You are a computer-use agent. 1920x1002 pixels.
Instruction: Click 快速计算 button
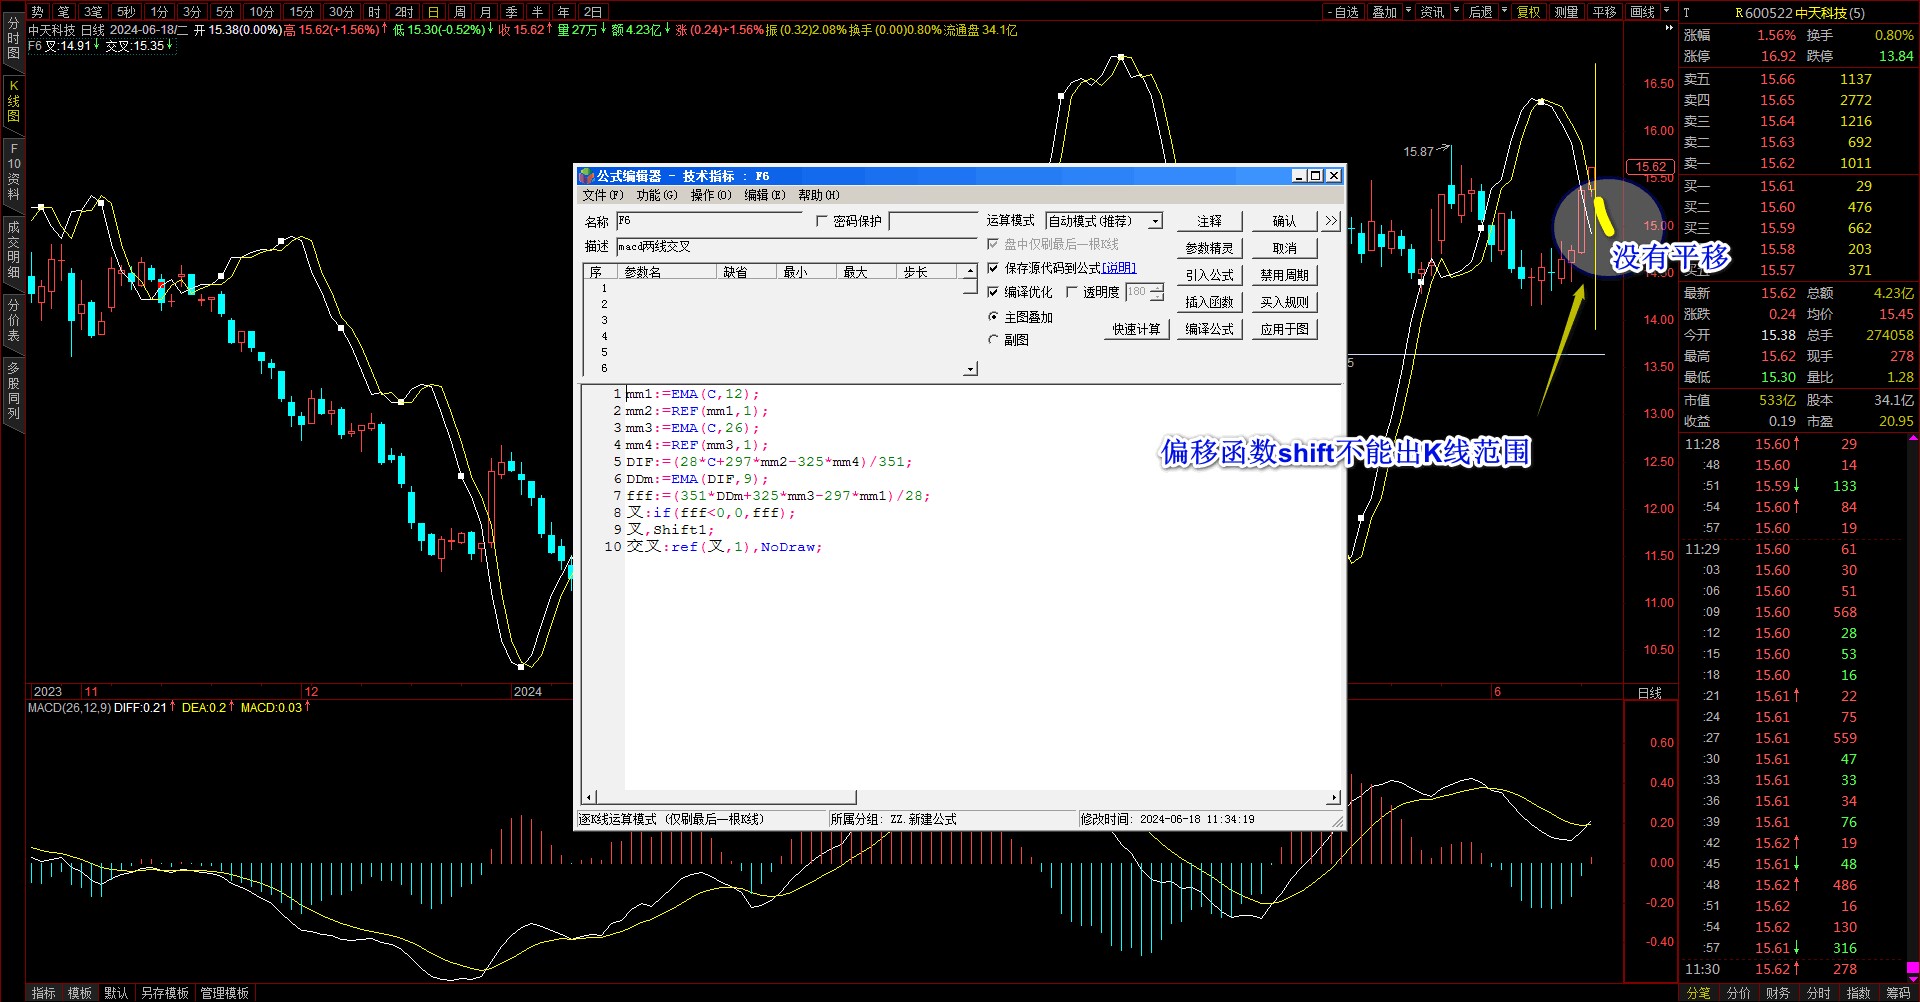click(x=1136, y=329)
